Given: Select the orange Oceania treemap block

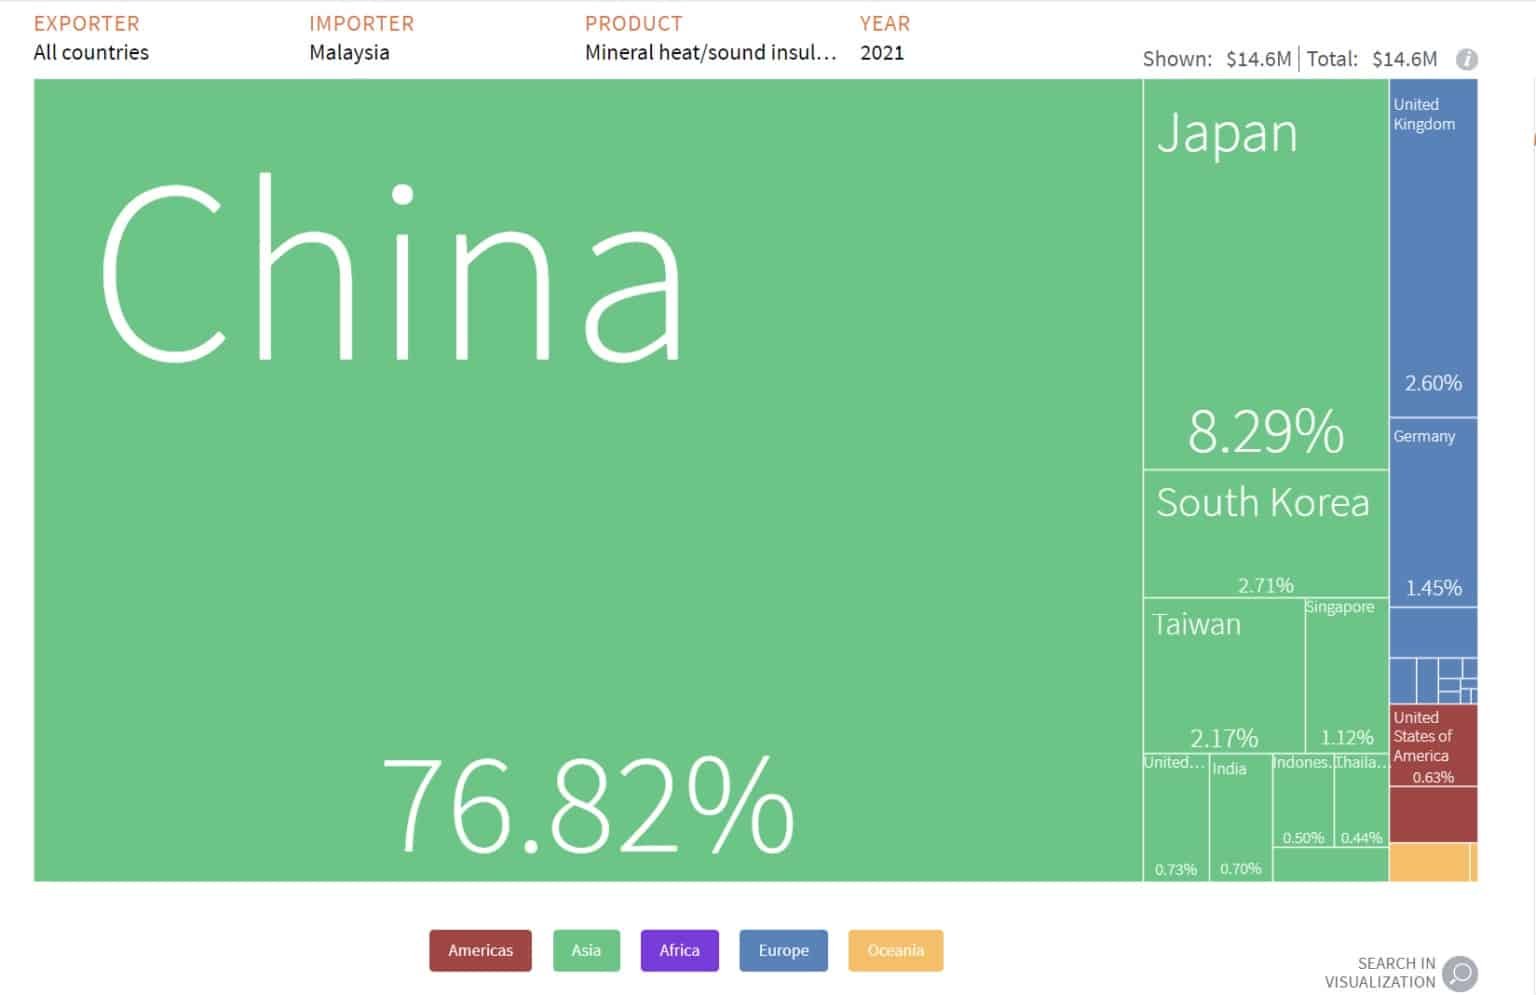Looking at the screenshot, I should 1429,862.
